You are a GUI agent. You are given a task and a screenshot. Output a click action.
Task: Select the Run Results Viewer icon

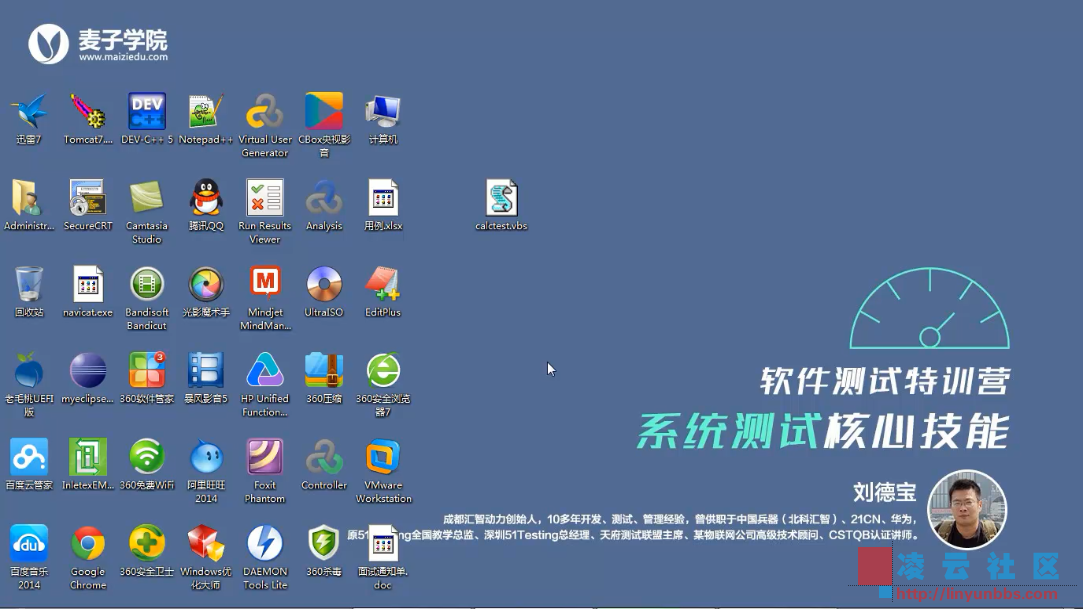coord(265,197)
